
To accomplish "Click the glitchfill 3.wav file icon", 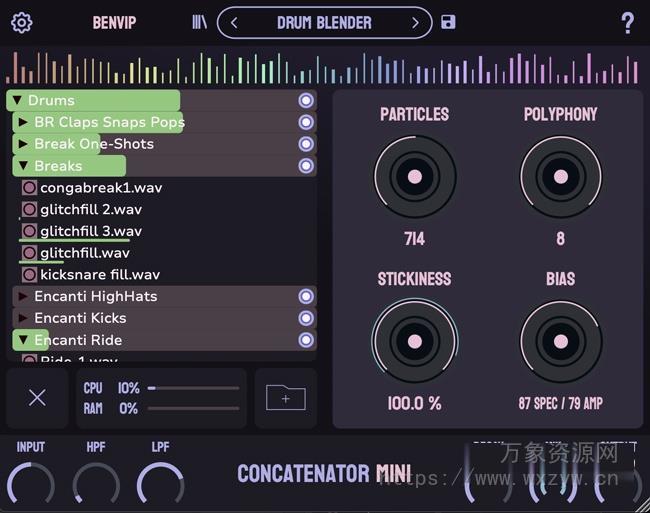I will point(29,231).
